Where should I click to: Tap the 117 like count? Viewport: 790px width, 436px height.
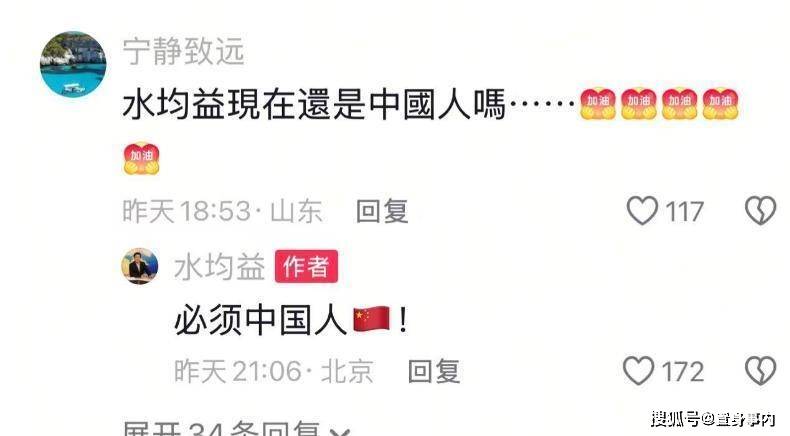click(684, 211)
